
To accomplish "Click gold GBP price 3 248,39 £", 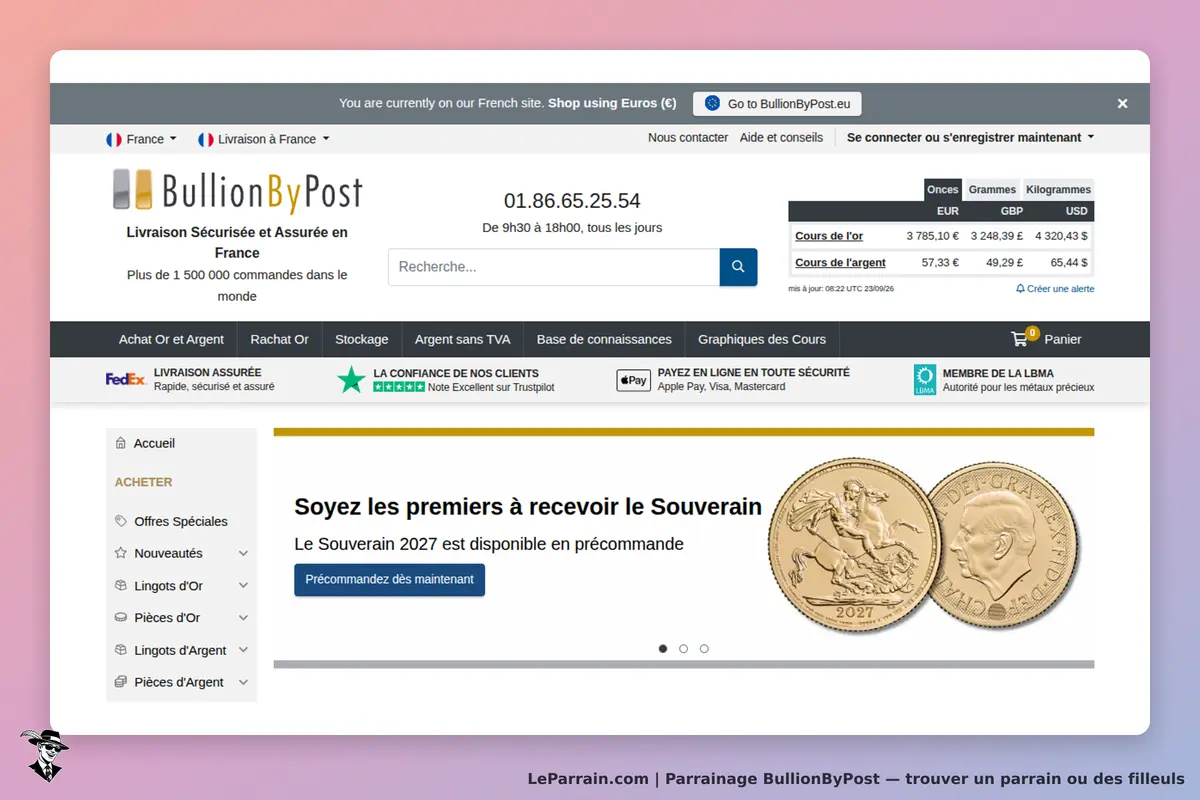I will pos(997,236).
